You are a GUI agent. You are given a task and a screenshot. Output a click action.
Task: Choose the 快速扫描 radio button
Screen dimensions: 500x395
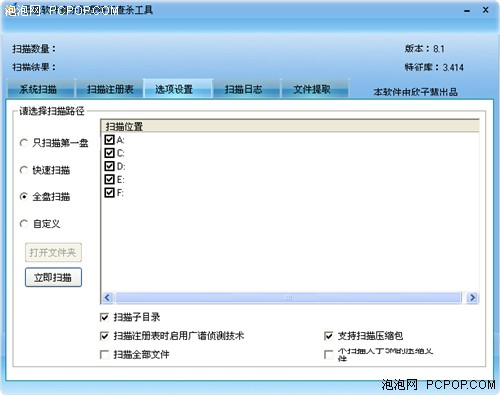point(24,170)
